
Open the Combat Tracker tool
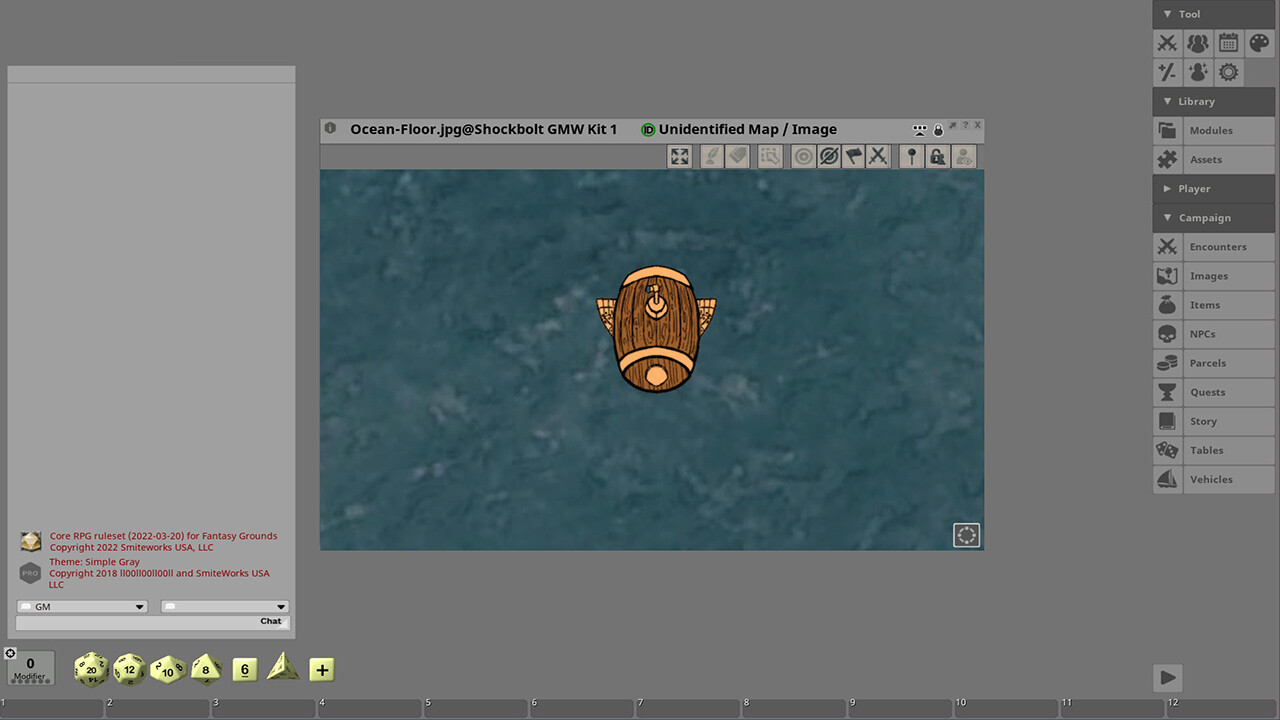[x=1167, y=43]
